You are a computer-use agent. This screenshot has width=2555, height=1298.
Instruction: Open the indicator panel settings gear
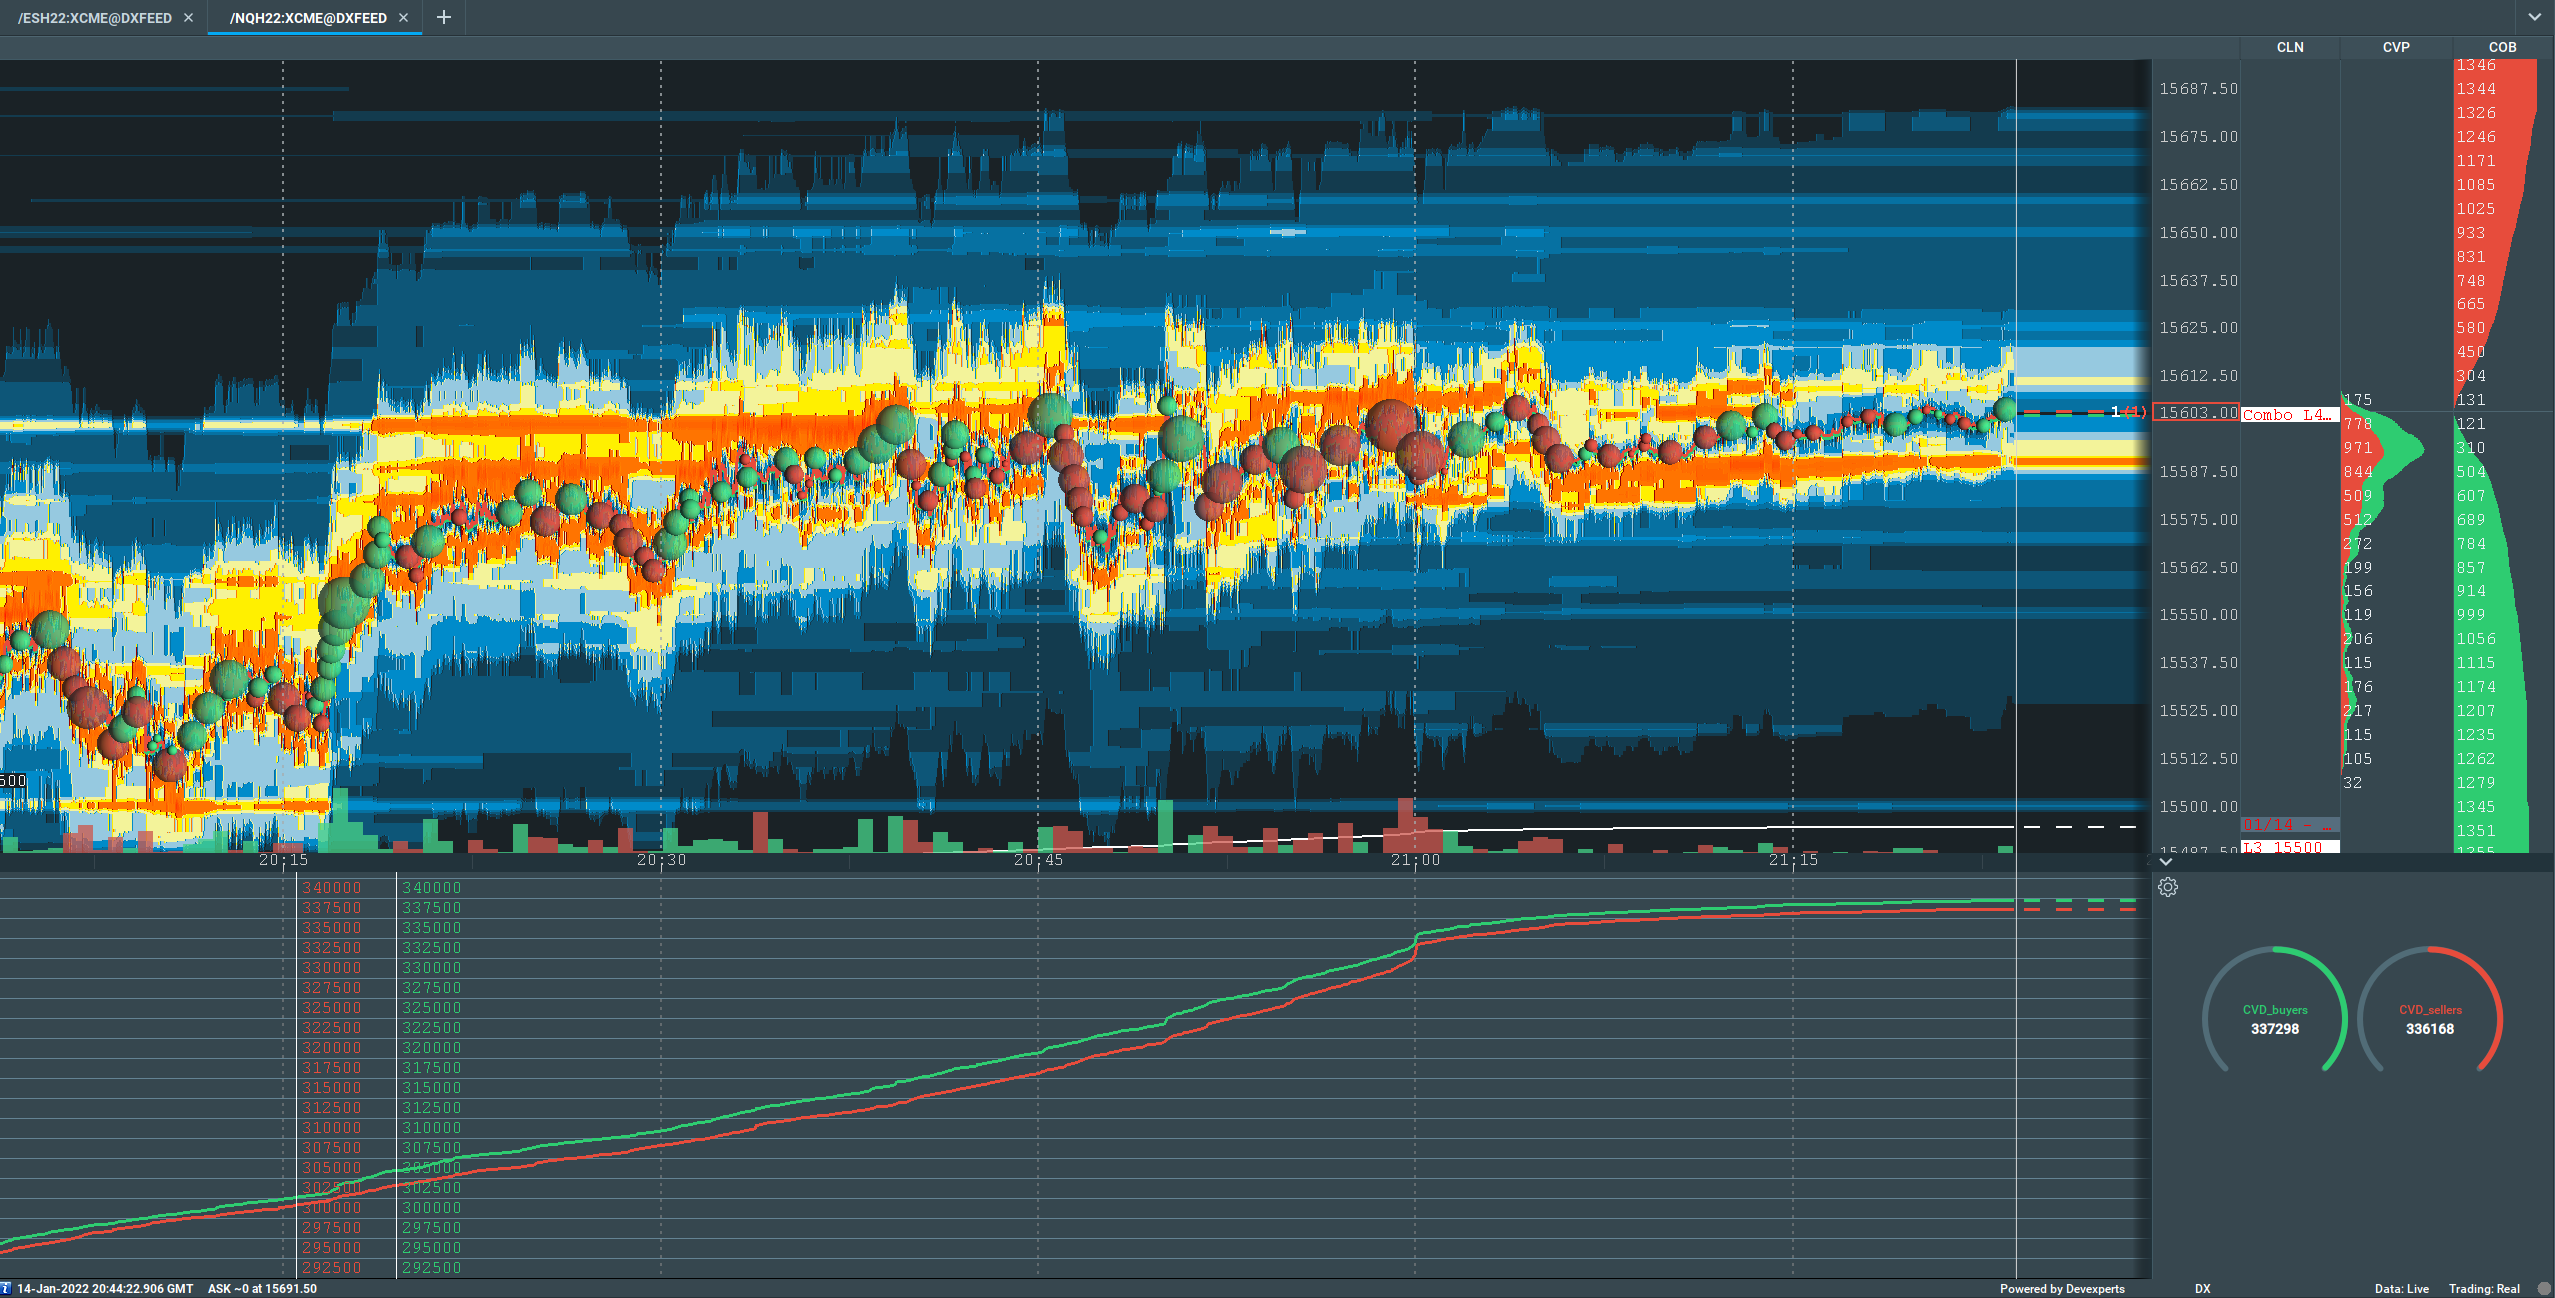coord(2167,887)
